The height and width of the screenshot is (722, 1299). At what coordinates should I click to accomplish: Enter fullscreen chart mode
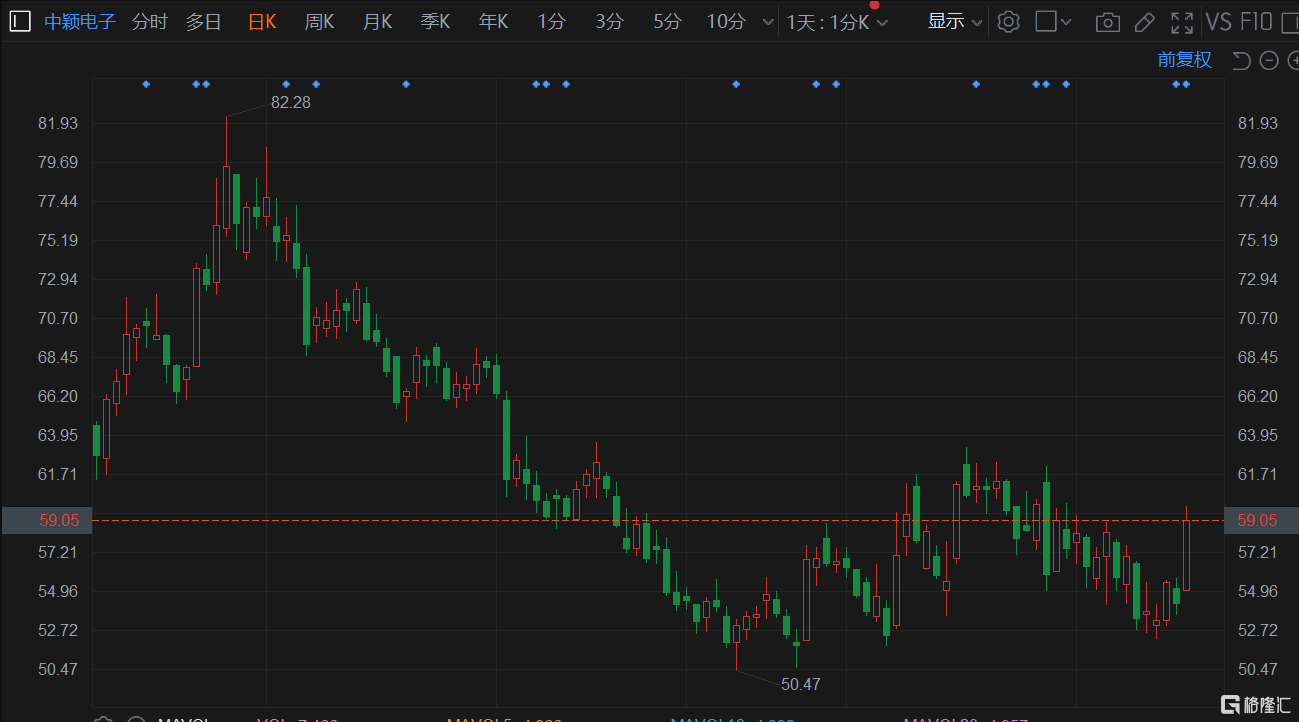pyautogui.click(x=1182, y=22)
